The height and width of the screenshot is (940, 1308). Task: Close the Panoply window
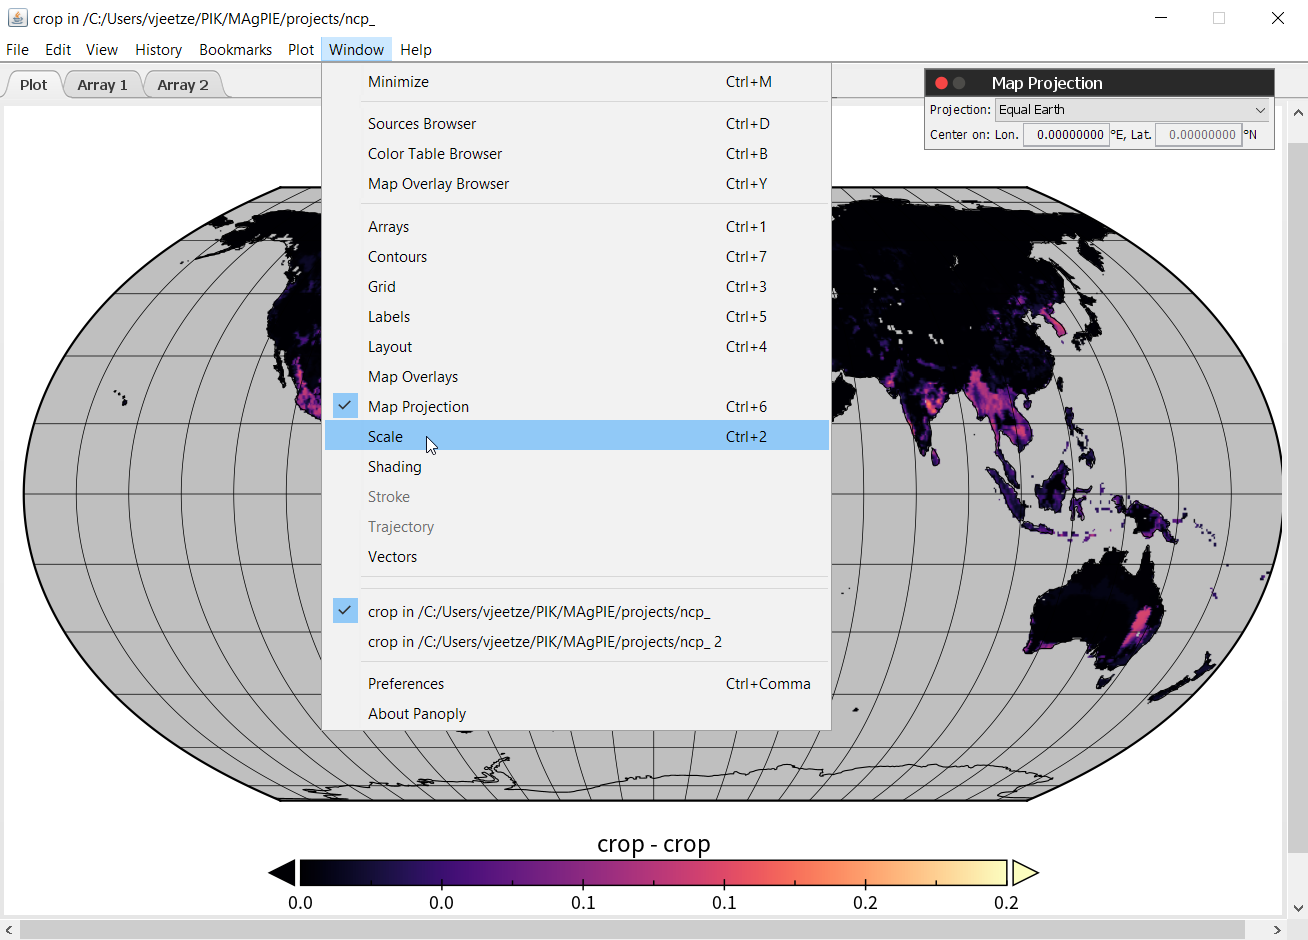(x=1277, y=18)
